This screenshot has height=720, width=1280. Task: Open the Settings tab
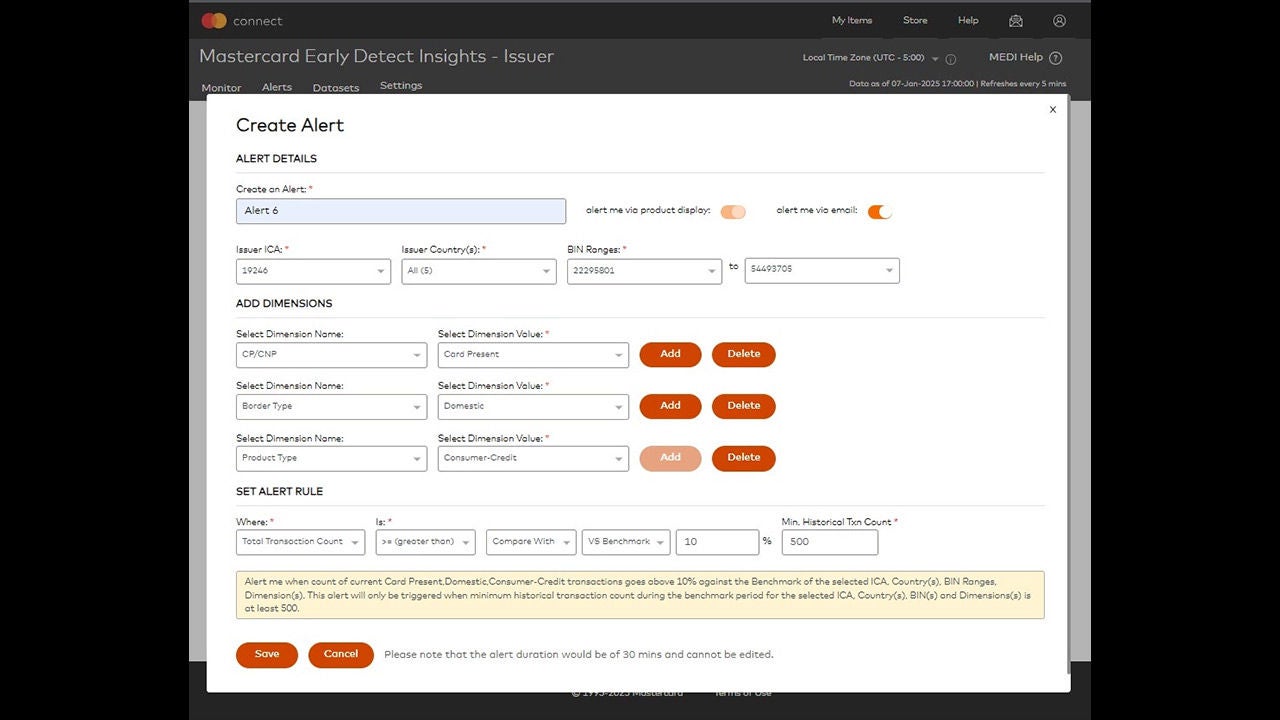click(401, 86)
